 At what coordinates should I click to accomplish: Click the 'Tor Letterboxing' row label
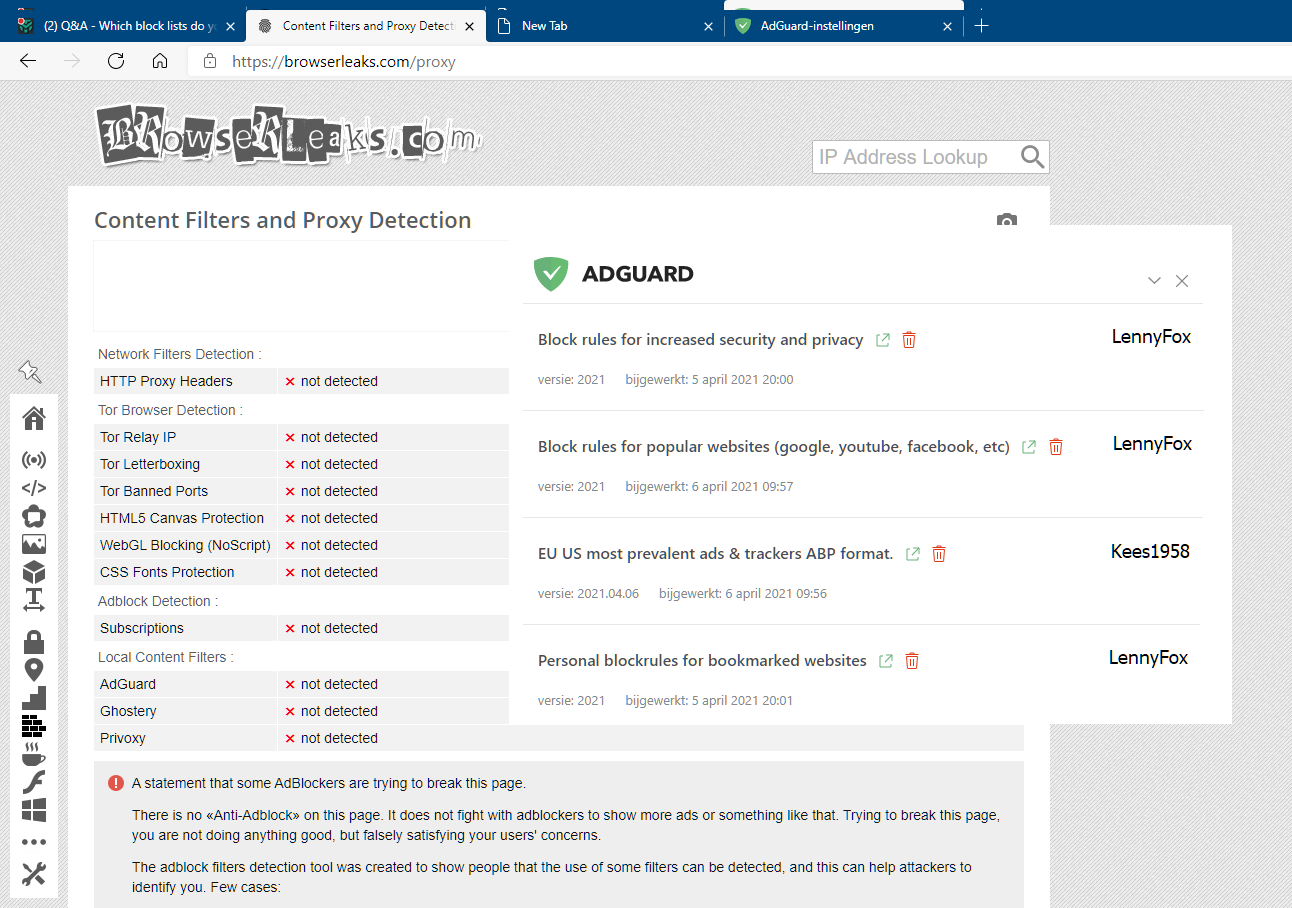(150, 464)
